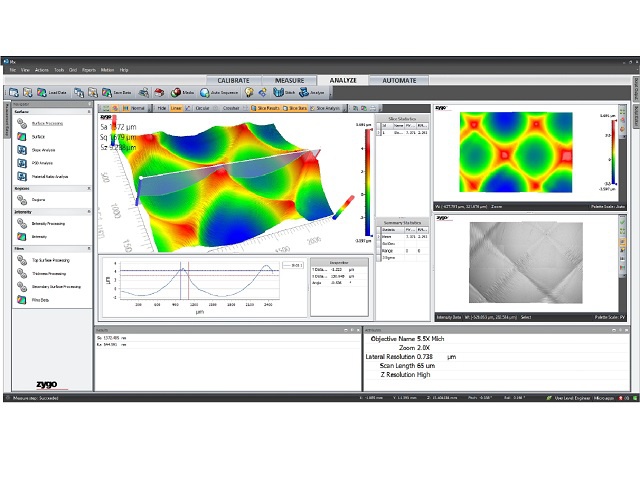
Task: Open PSD Analysis in the navigator
Action: pyautogui.click(x=44, y=162)
